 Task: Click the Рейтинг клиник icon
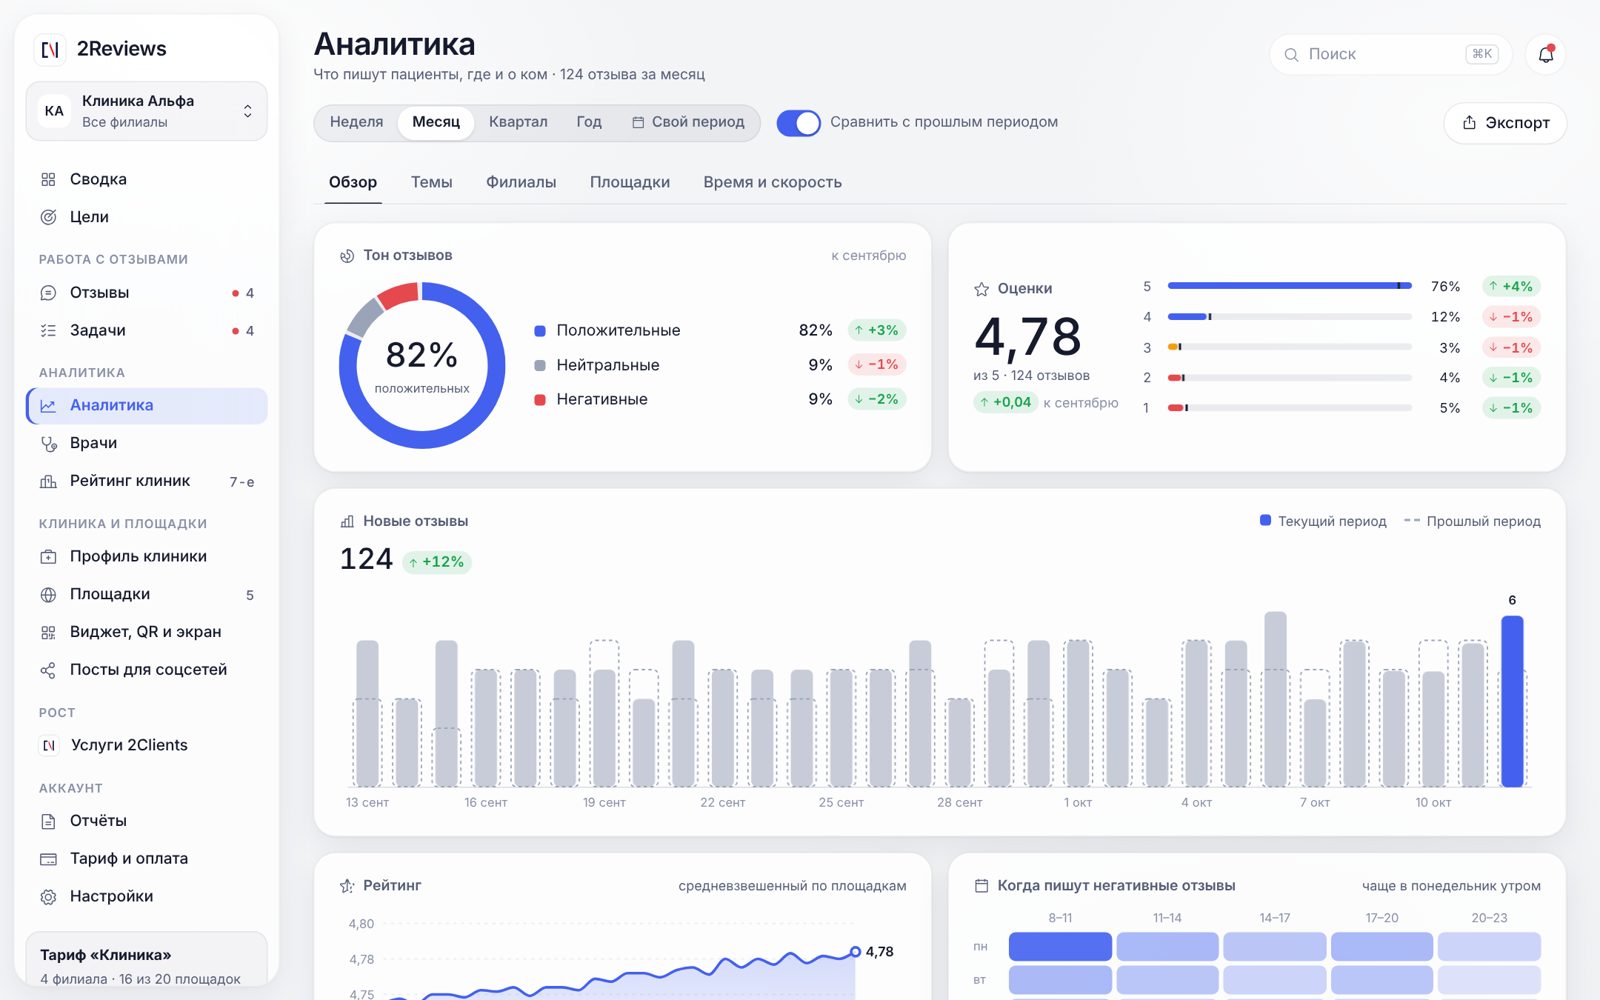click(48, 481)
